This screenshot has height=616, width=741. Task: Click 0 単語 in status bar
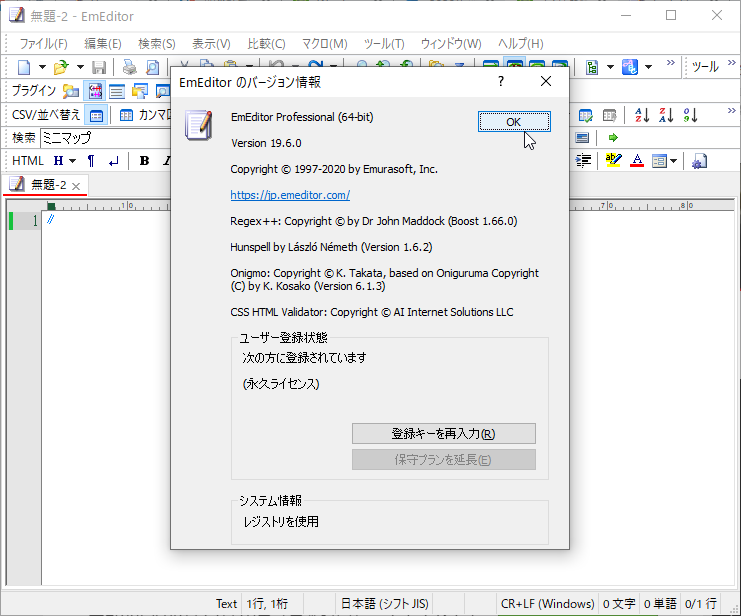click(x=660, y=604)
